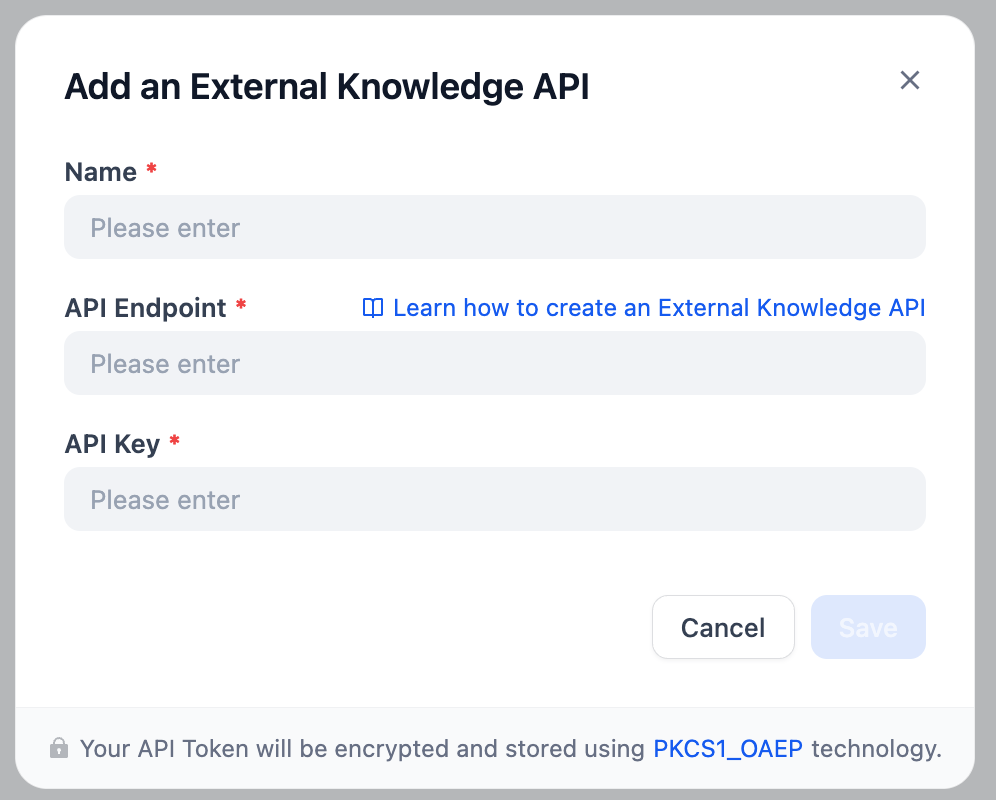Click the API Endpoint field label
The width and height of the screenshot is (996, 800).
(x=145, y=308)
